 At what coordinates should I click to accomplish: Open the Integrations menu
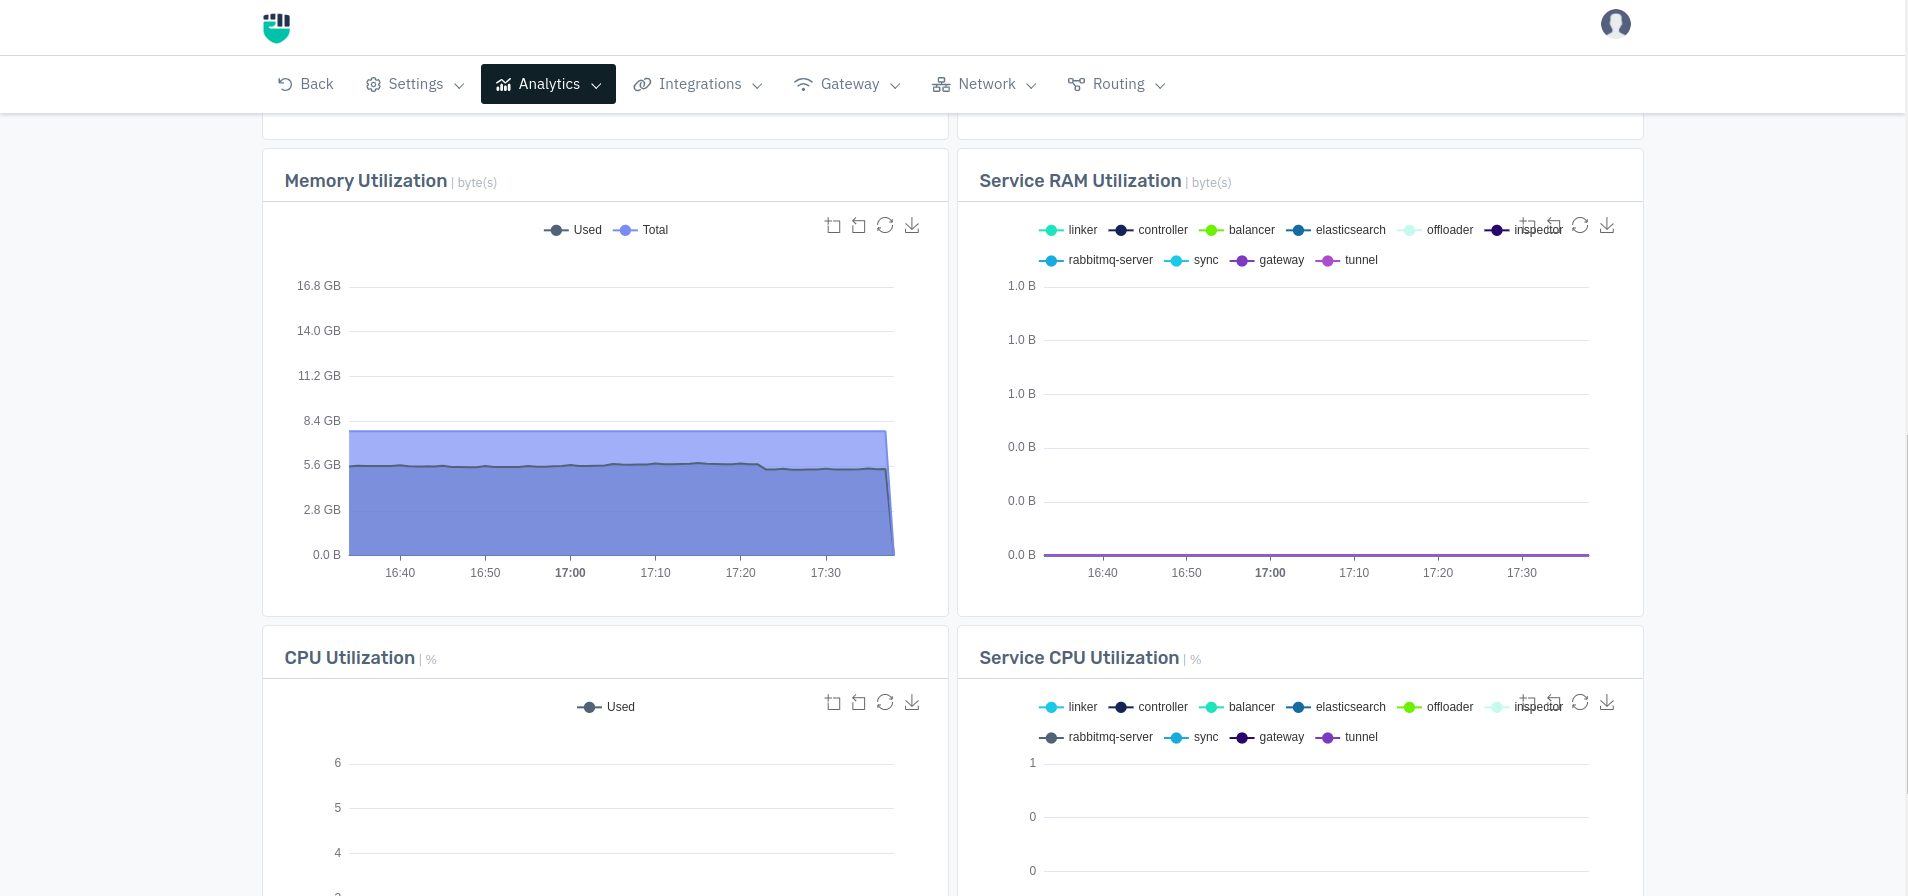click(698, 84)
